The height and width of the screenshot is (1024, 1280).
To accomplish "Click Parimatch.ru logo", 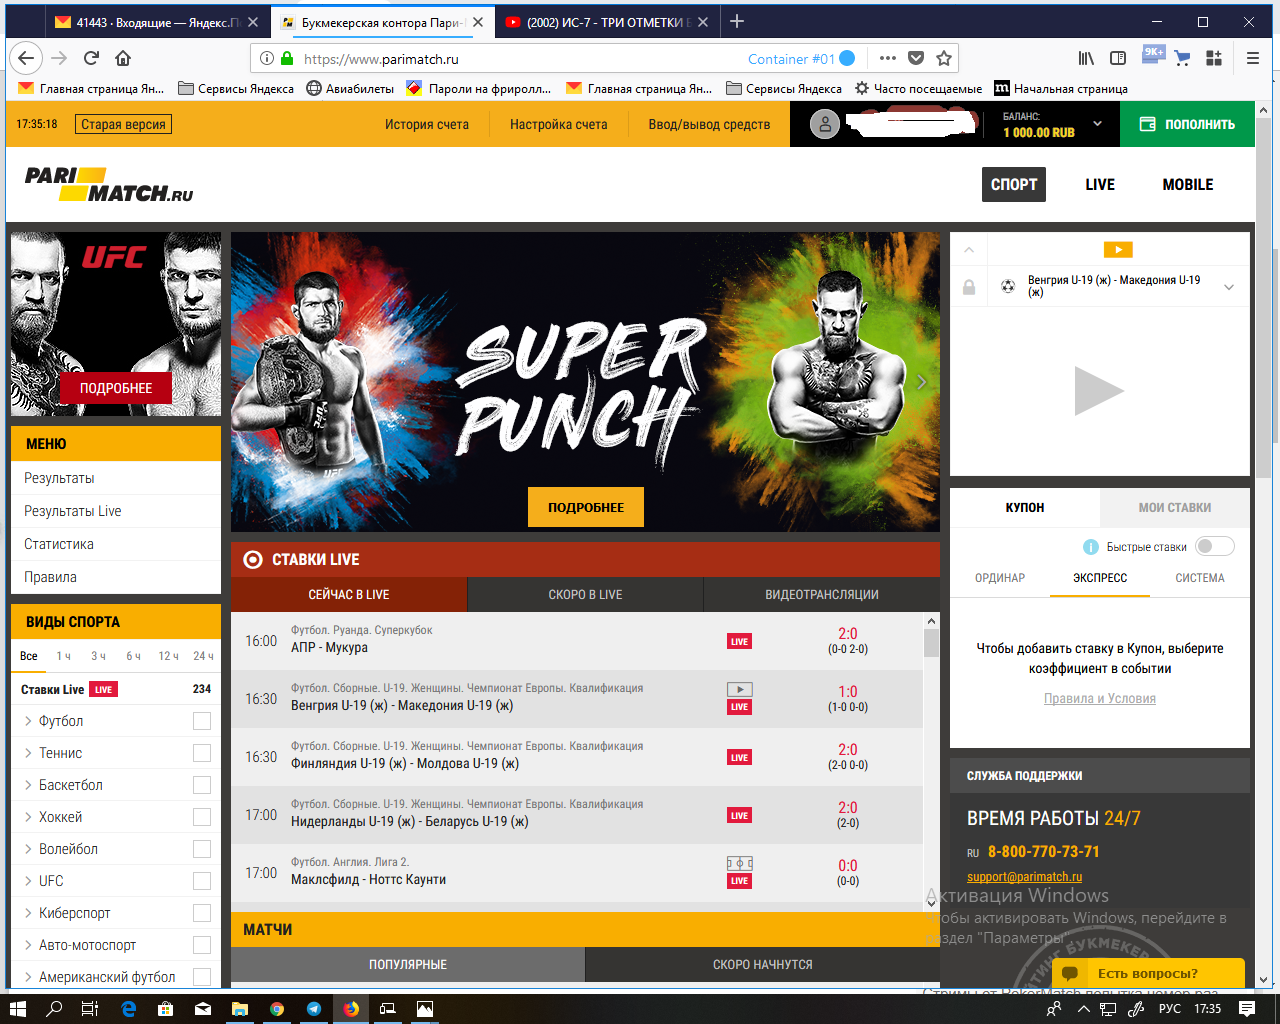I will point(109,184).
